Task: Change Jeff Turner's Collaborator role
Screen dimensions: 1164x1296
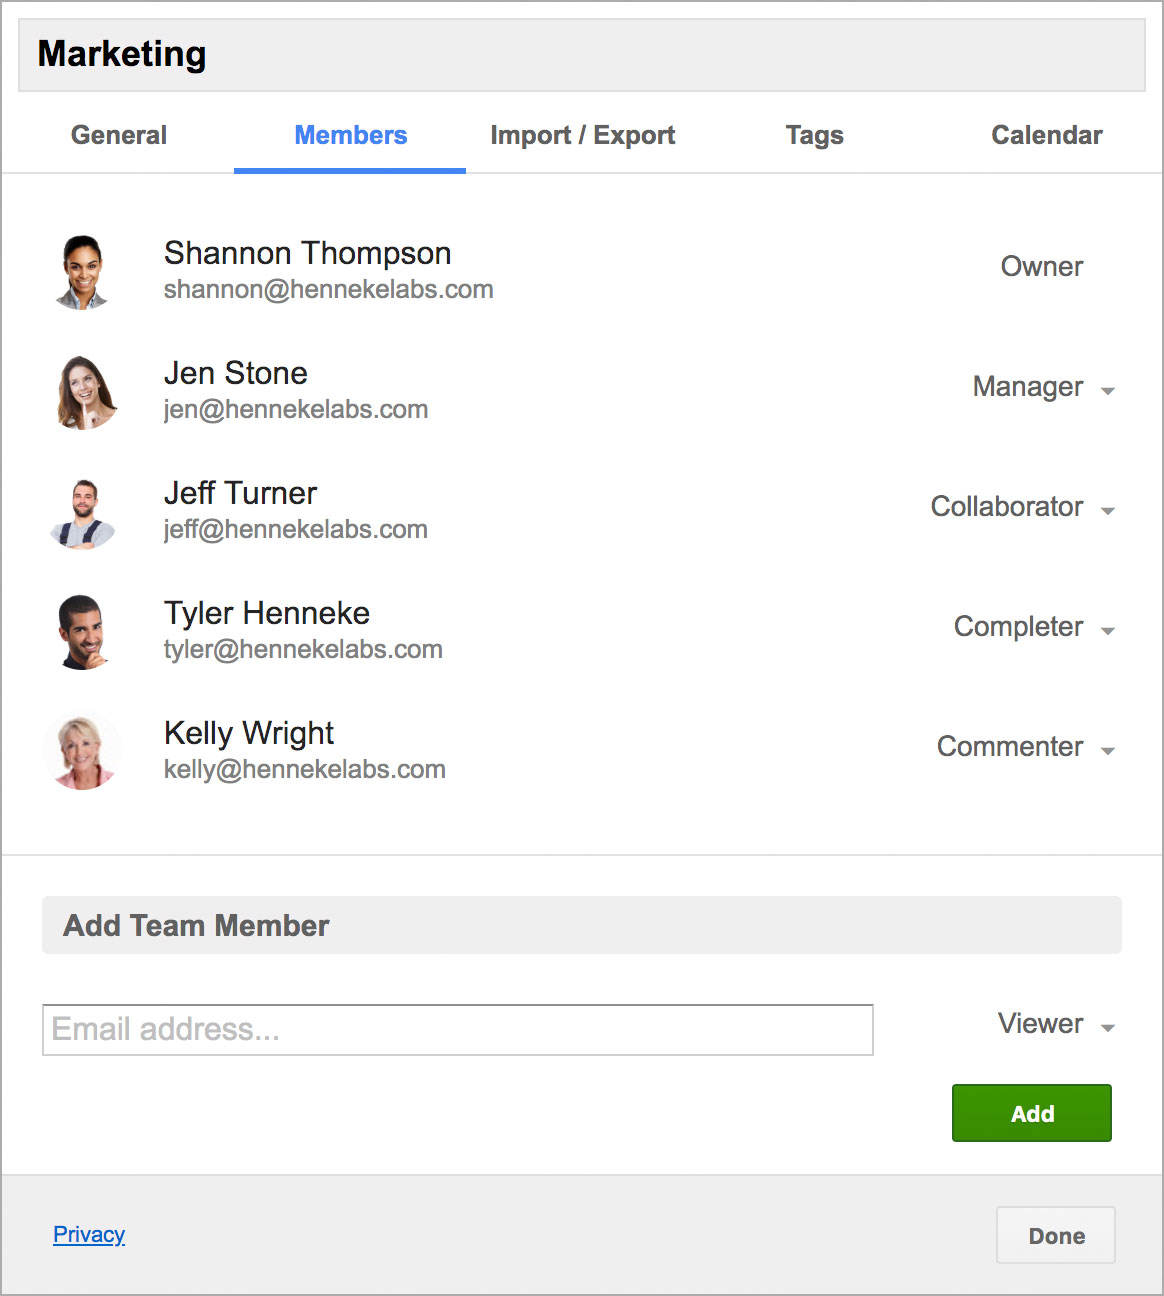Action: pyautogui.click(x=1022, y=508)
